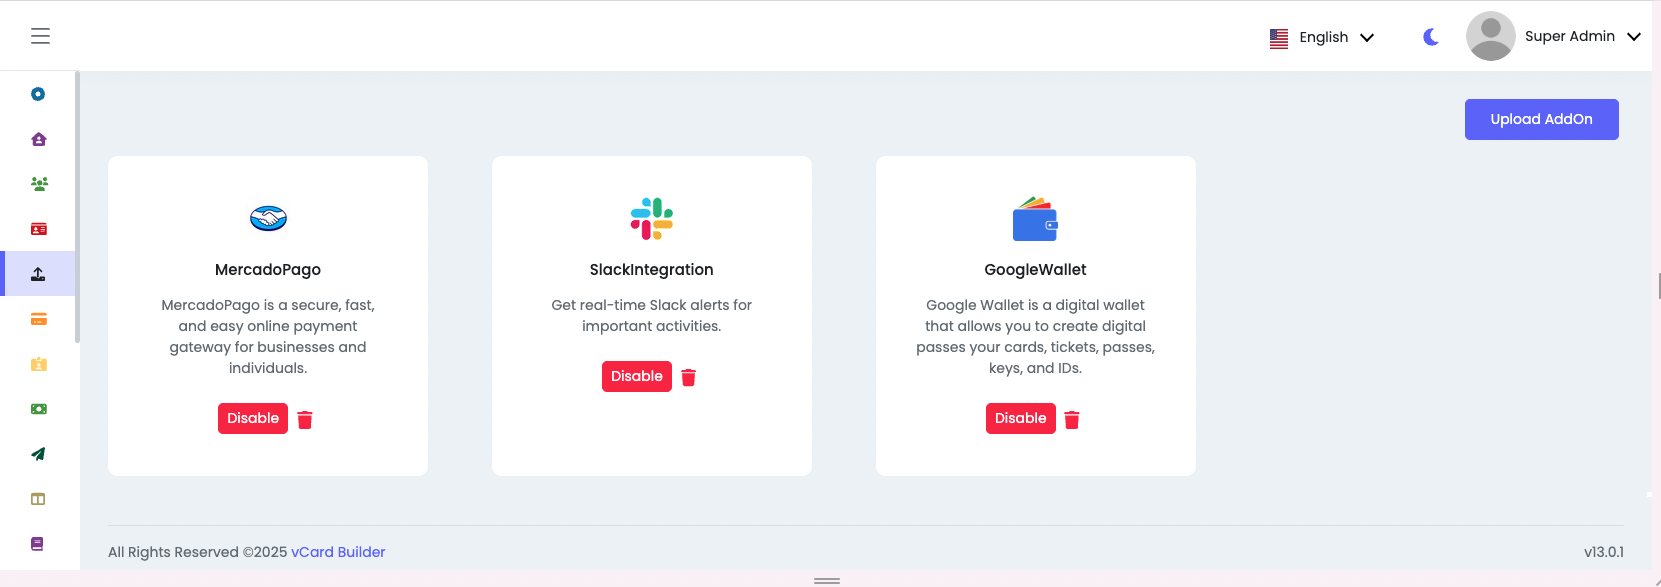1661x587 pixels.
Task: Click the Upload AddOn button
Action: [x=1541, y=119]
